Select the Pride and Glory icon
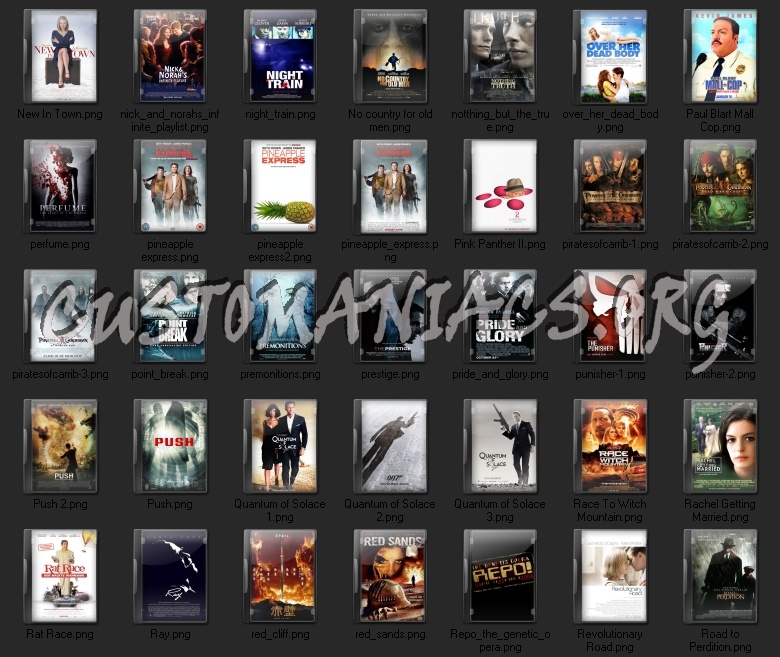Viewport: 780px width, 657px height. (500, 316)
